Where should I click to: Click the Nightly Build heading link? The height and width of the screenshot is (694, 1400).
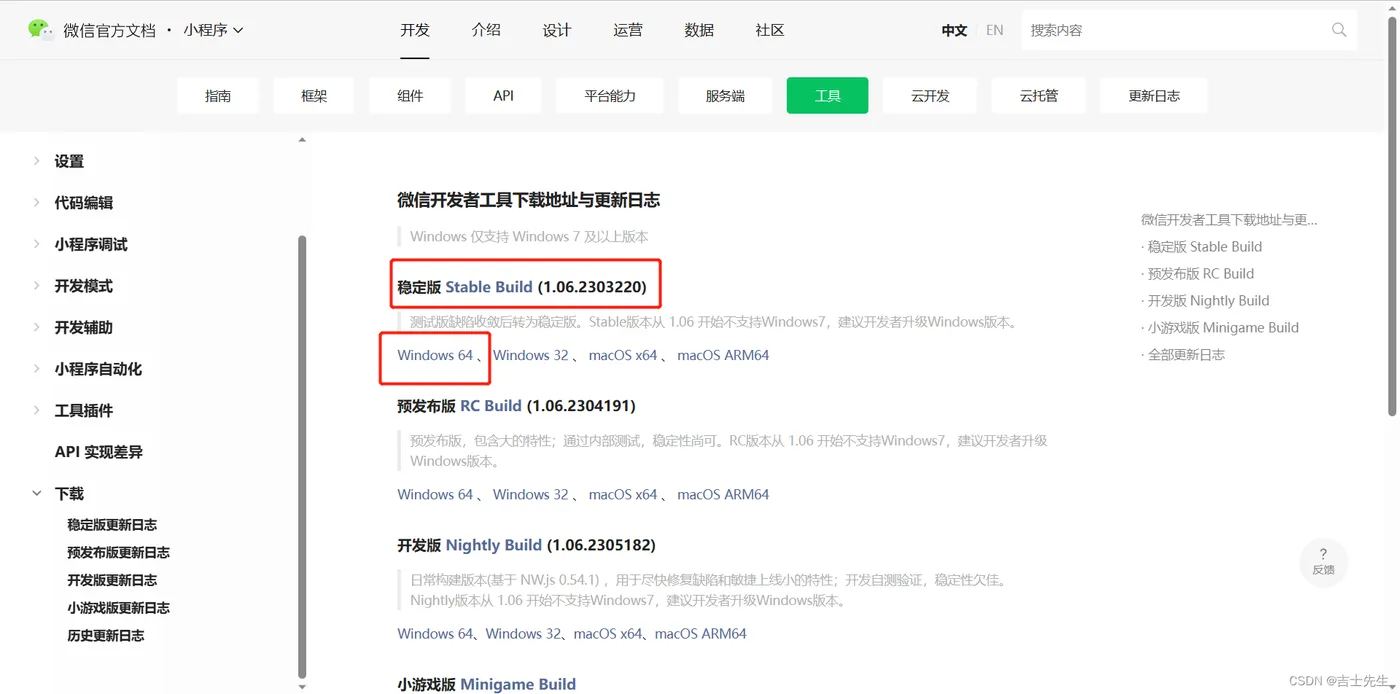(x=494, y=545)
